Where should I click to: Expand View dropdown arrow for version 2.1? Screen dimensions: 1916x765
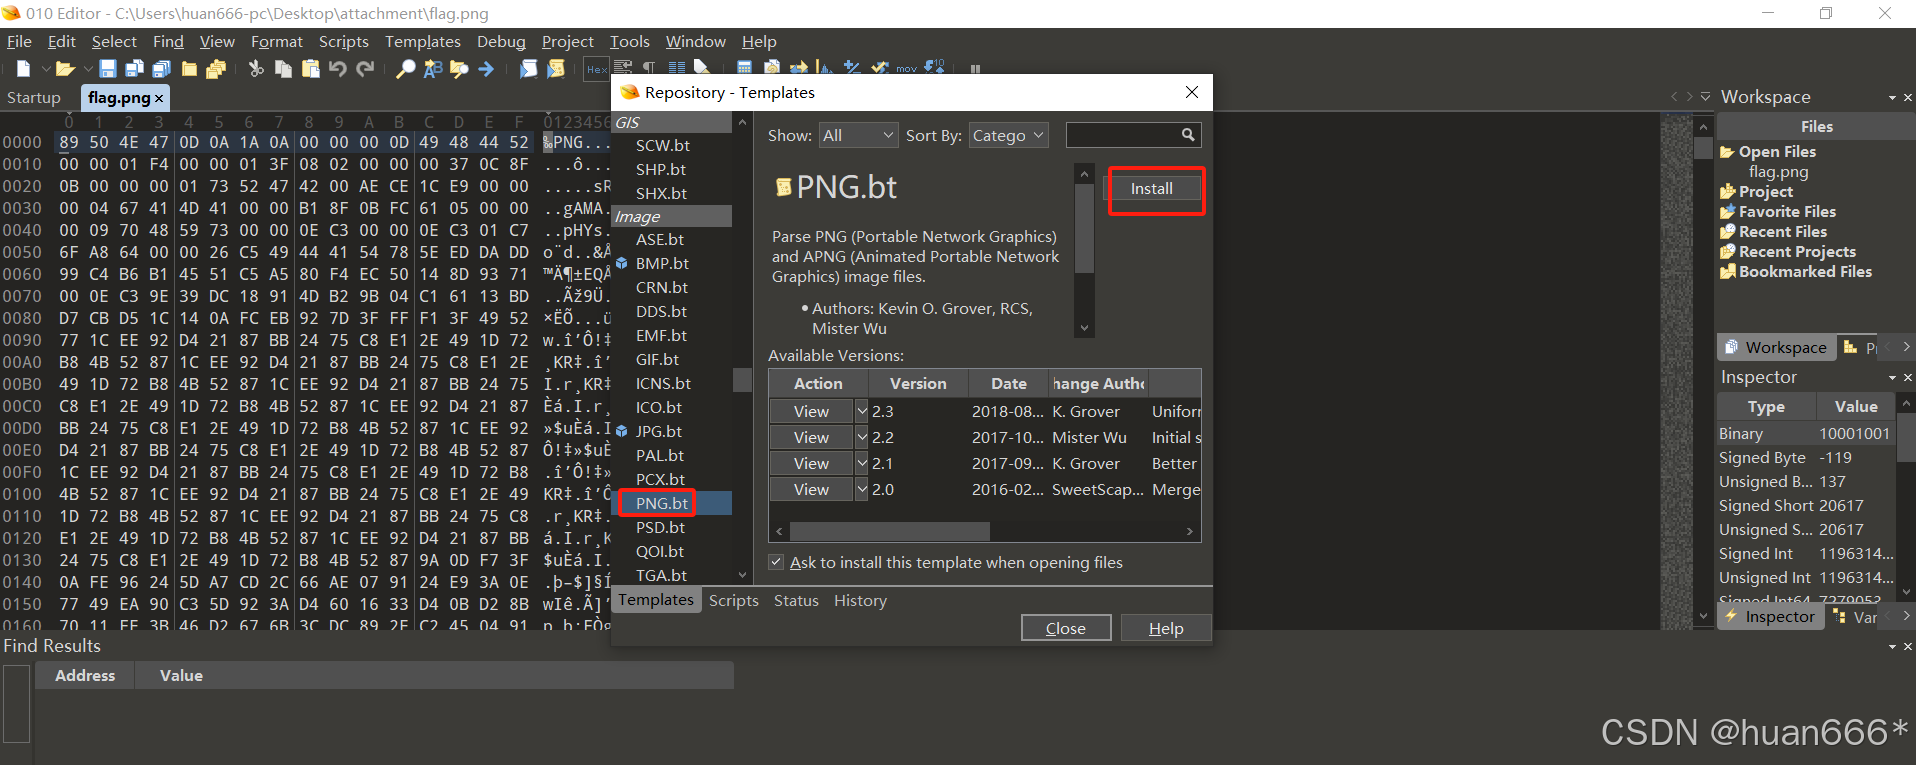pos(862,463)
